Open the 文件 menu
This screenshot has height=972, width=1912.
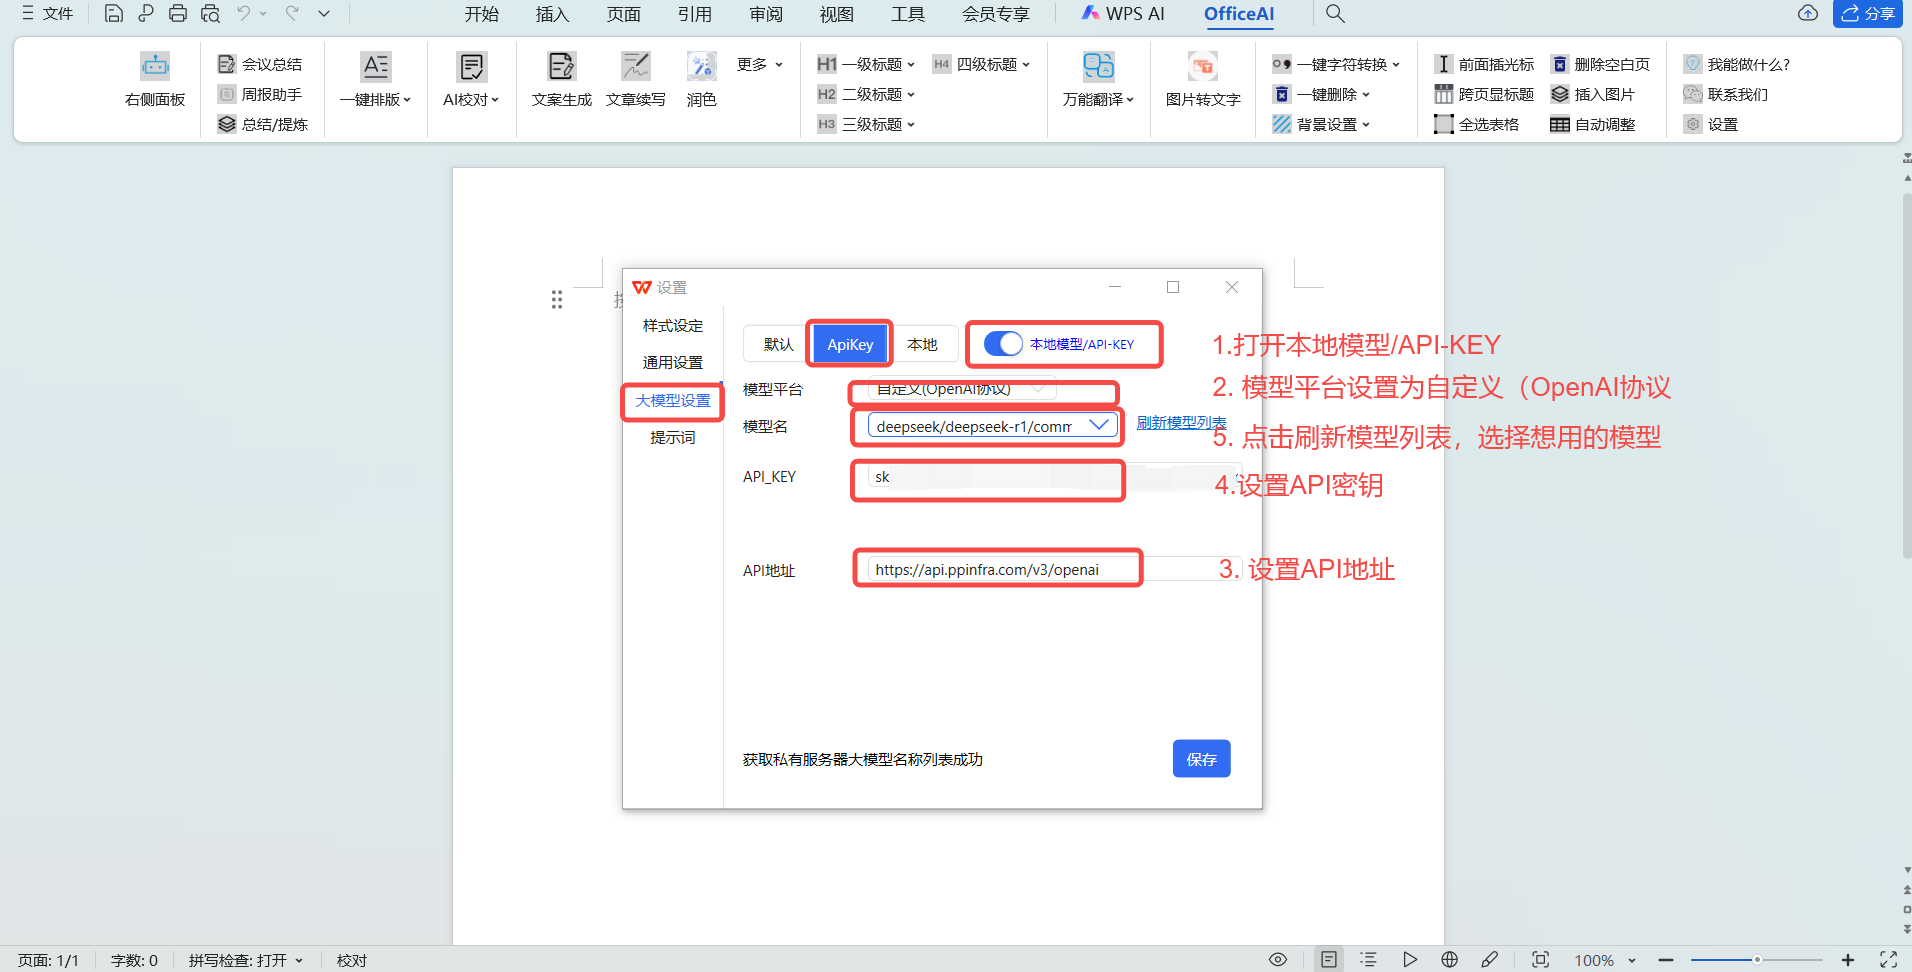[x=47, y=14]
